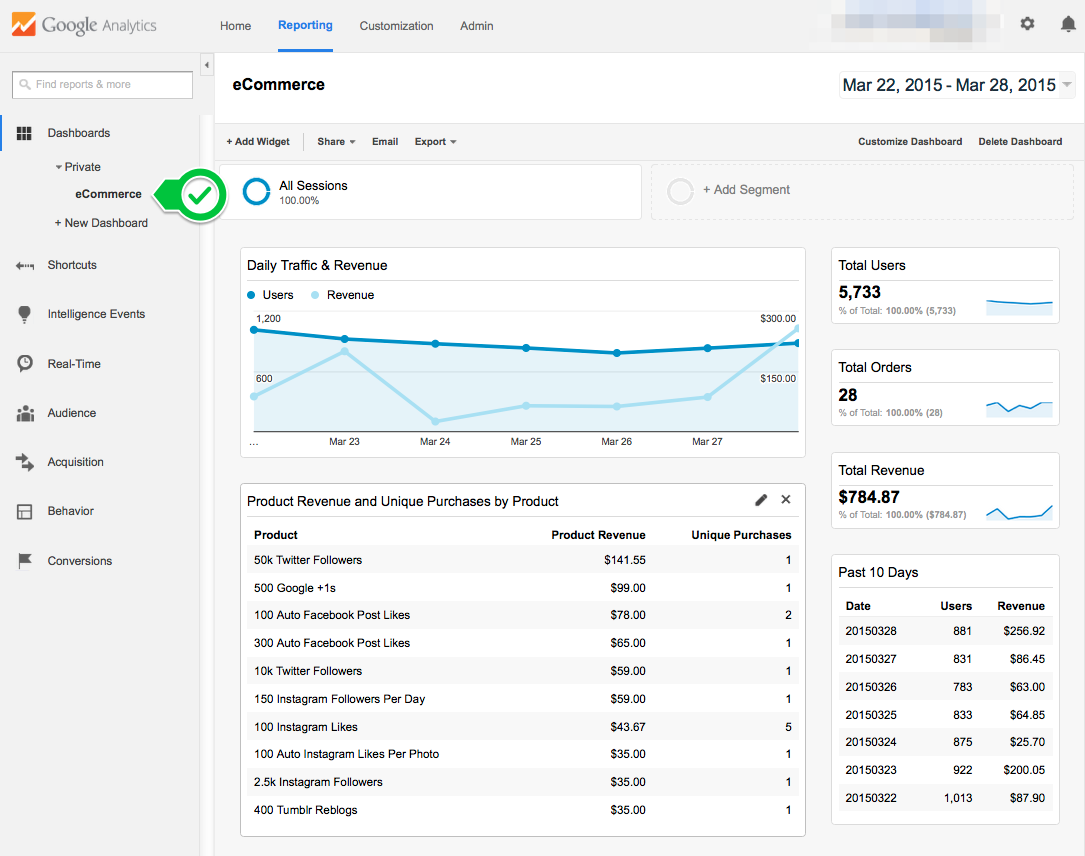Open the Conversions section
Image resolution: width=1085 pixels, height=856 pixels.
pos(80,561)
